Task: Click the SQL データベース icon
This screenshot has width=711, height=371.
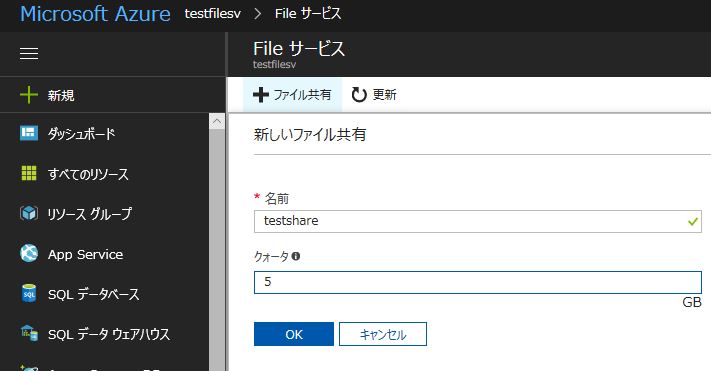Action: (x=29, y=293)
